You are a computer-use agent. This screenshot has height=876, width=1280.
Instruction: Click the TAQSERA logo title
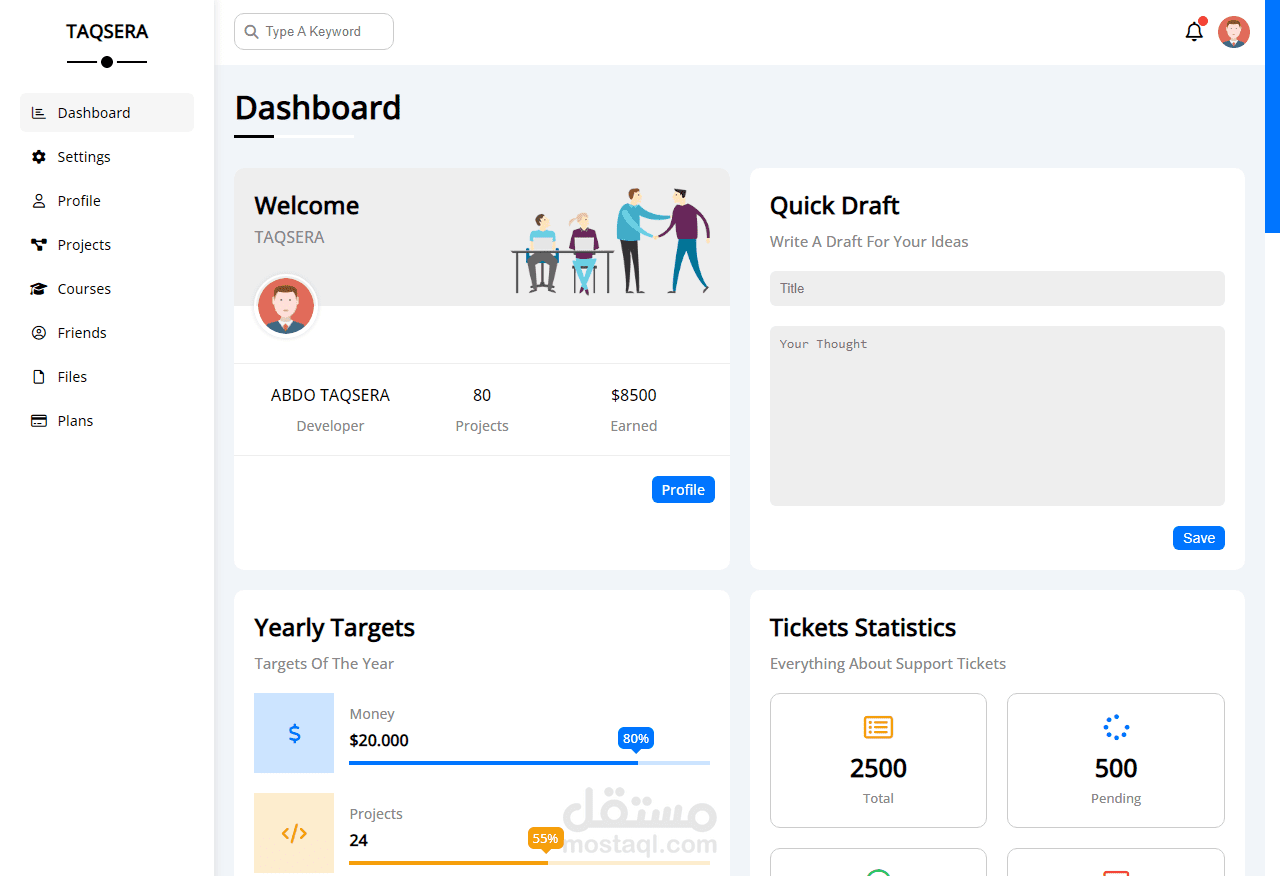point(107,32)
